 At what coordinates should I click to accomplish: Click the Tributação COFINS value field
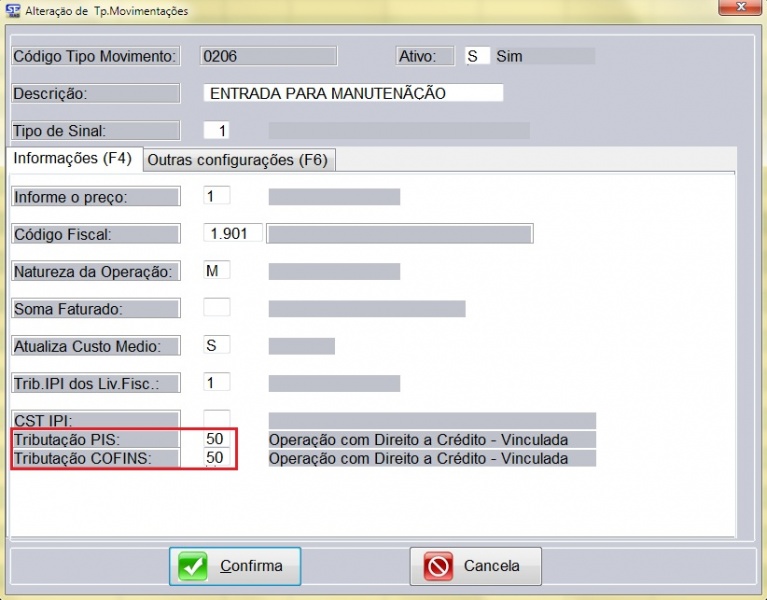[x=216, y=458]
